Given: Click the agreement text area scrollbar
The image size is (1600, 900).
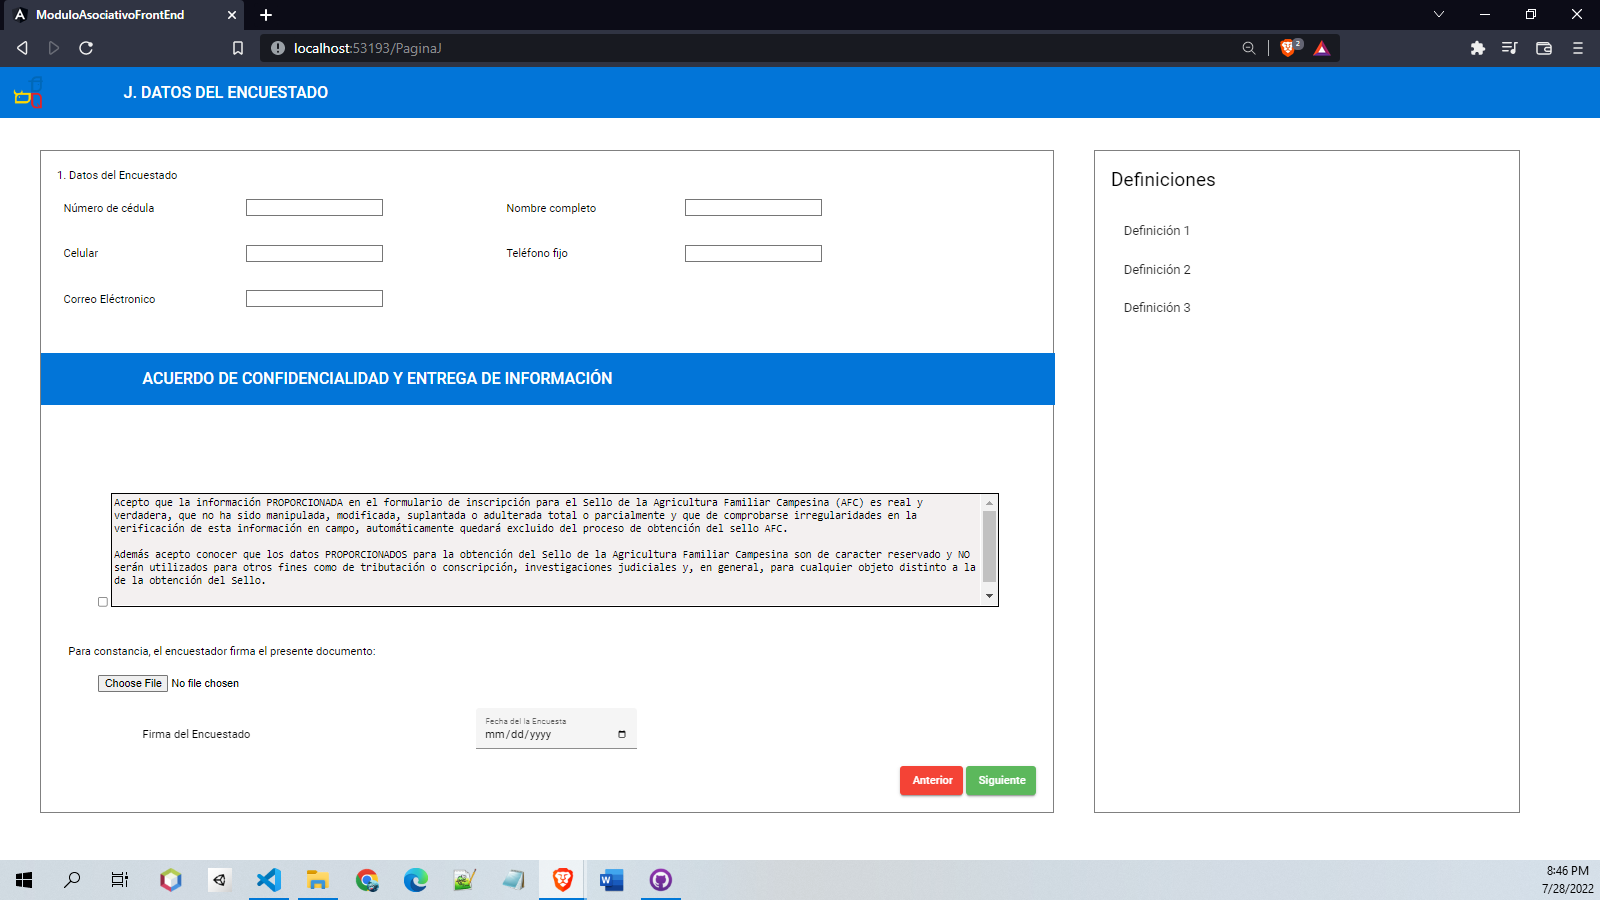Looking at the screenshot, I should coord(989,547).
